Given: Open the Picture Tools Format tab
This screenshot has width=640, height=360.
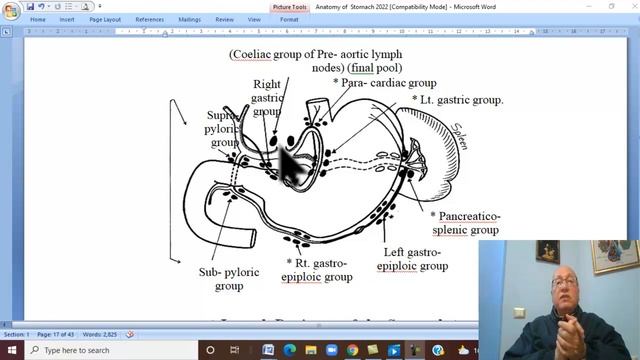Looking at the screenshot, I should (289, 20).
